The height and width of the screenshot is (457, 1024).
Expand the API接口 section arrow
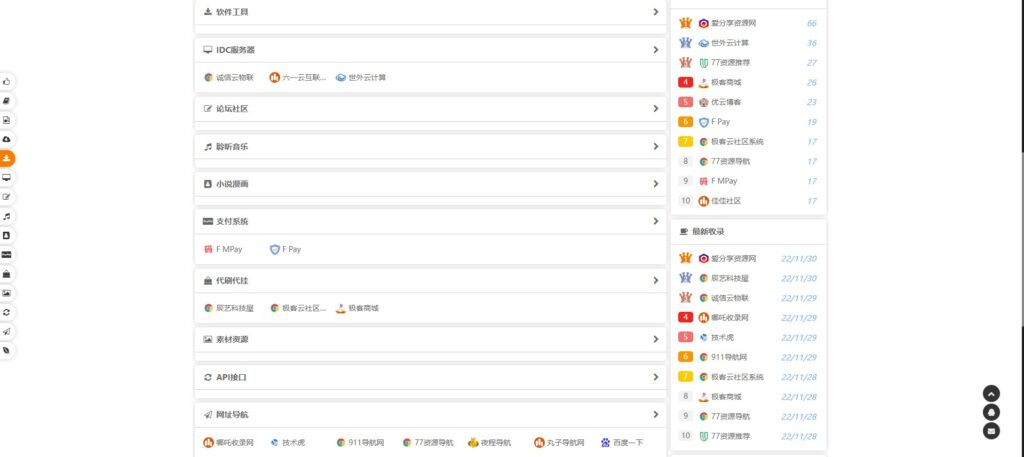655,377
